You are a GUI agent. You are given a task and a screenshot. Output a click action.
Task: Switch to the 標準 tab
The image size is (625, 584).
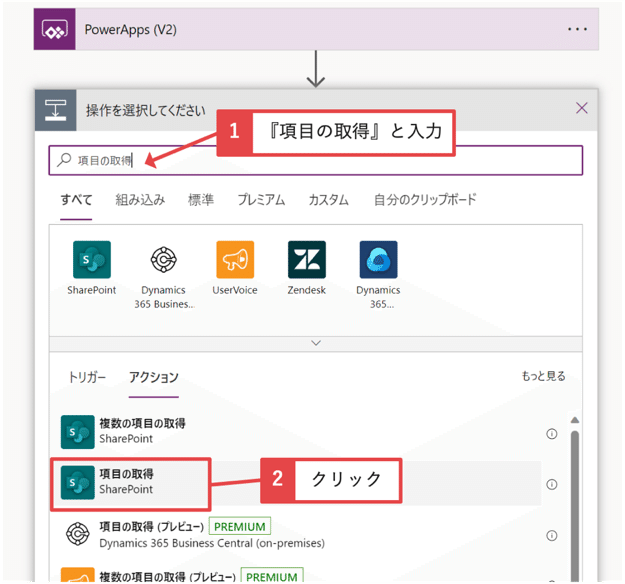click(x=201, y=199)
